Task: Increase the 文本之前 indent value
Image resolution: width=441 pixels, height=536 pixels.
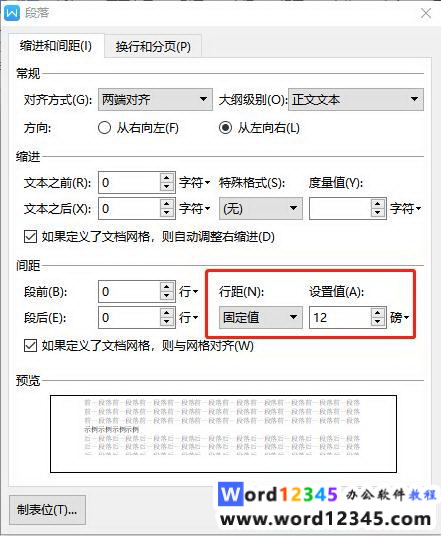Action: point(167,178)
